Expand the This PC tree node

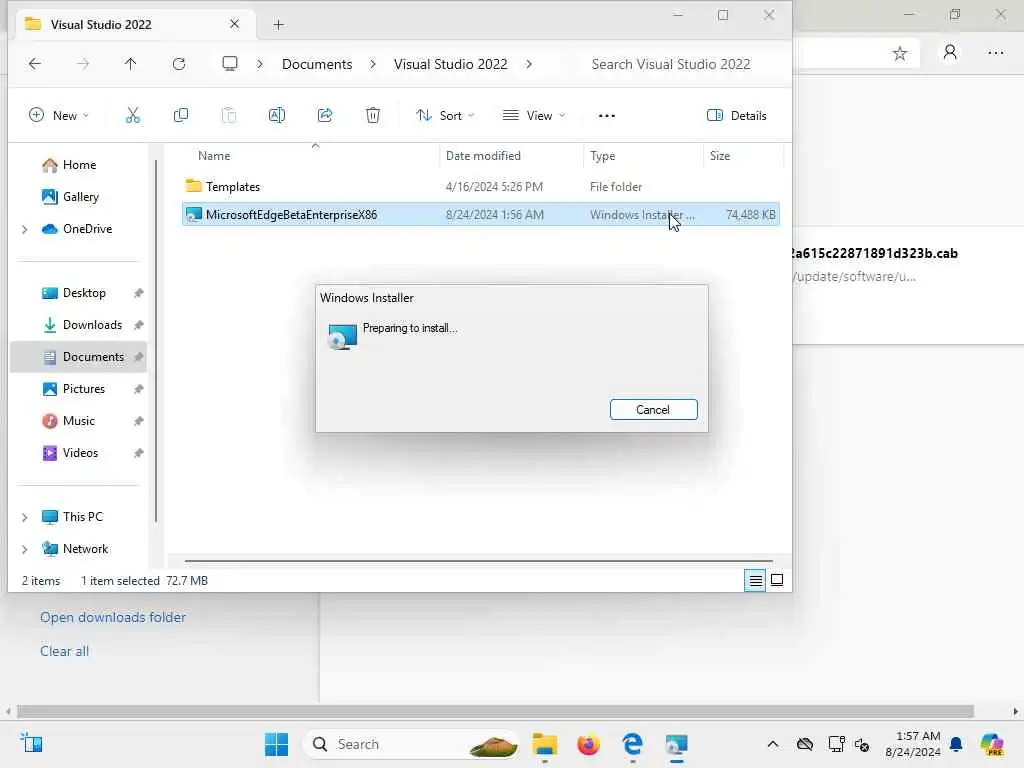tap(24, 517)
